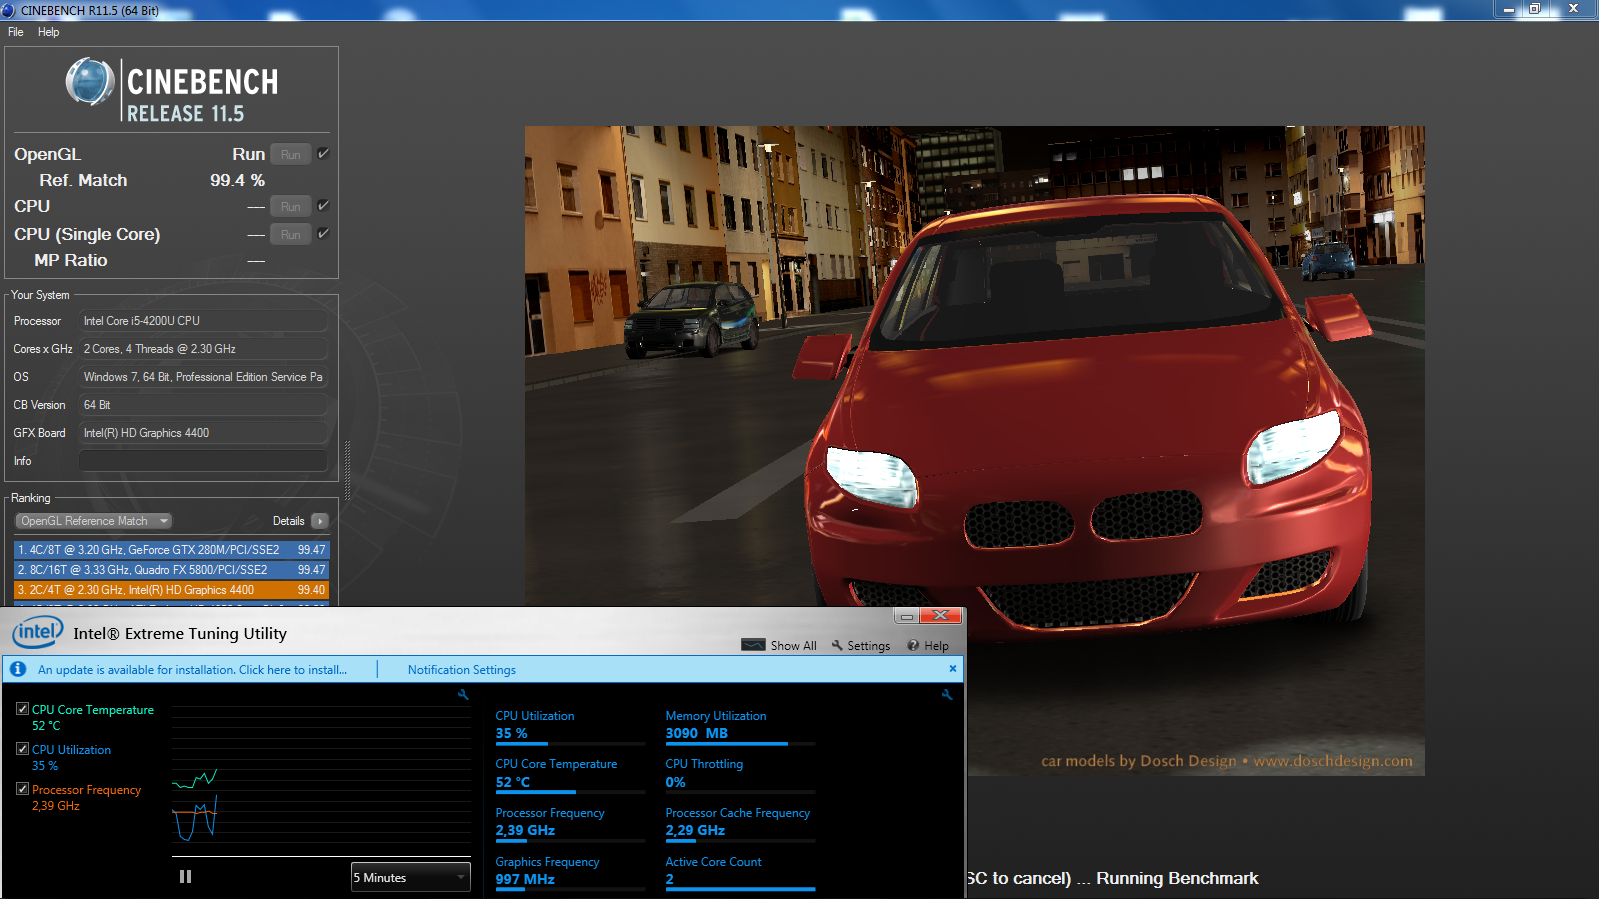This screenshot has width=1599, height=899.
Task: Select ranking row '2. 8C/16T @ 3.33 GHz, Quadro FX 5800'
Action: (x=171, y=570)
